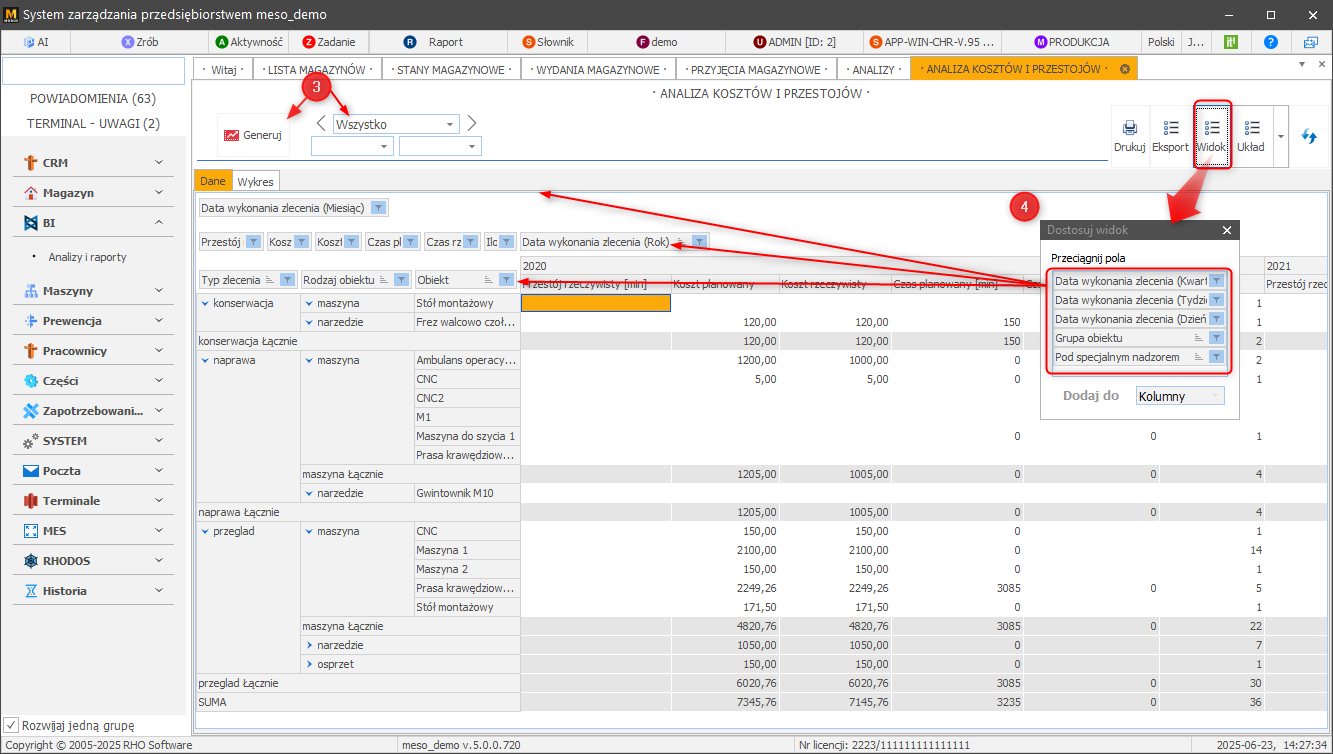Switch to Stany magazynowe tab
Screen dimensions: 1333x754
450,70
